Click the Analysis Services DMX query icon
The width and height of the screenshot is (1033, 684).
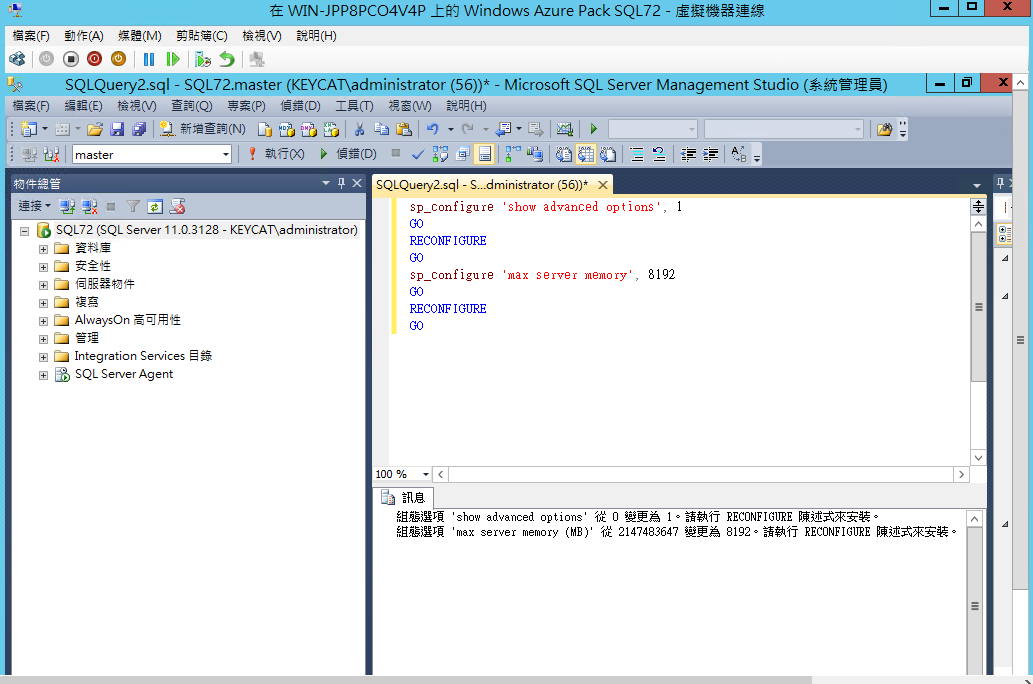click(309, 129)
